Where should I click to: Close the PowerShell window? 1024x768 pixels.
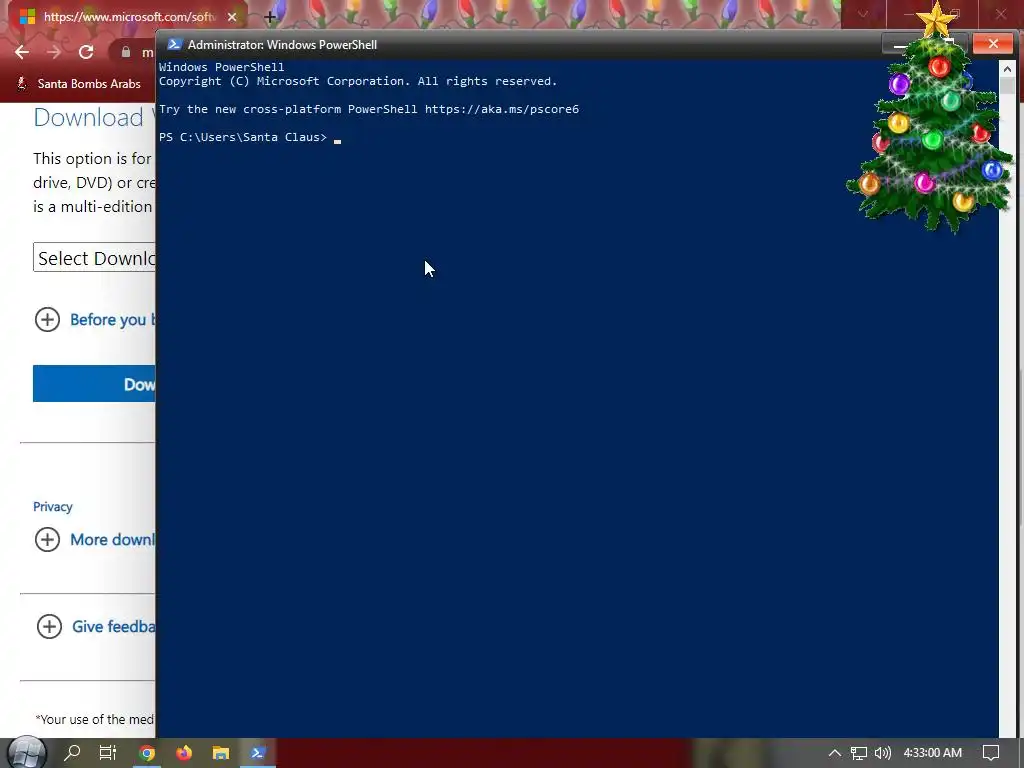993,44
